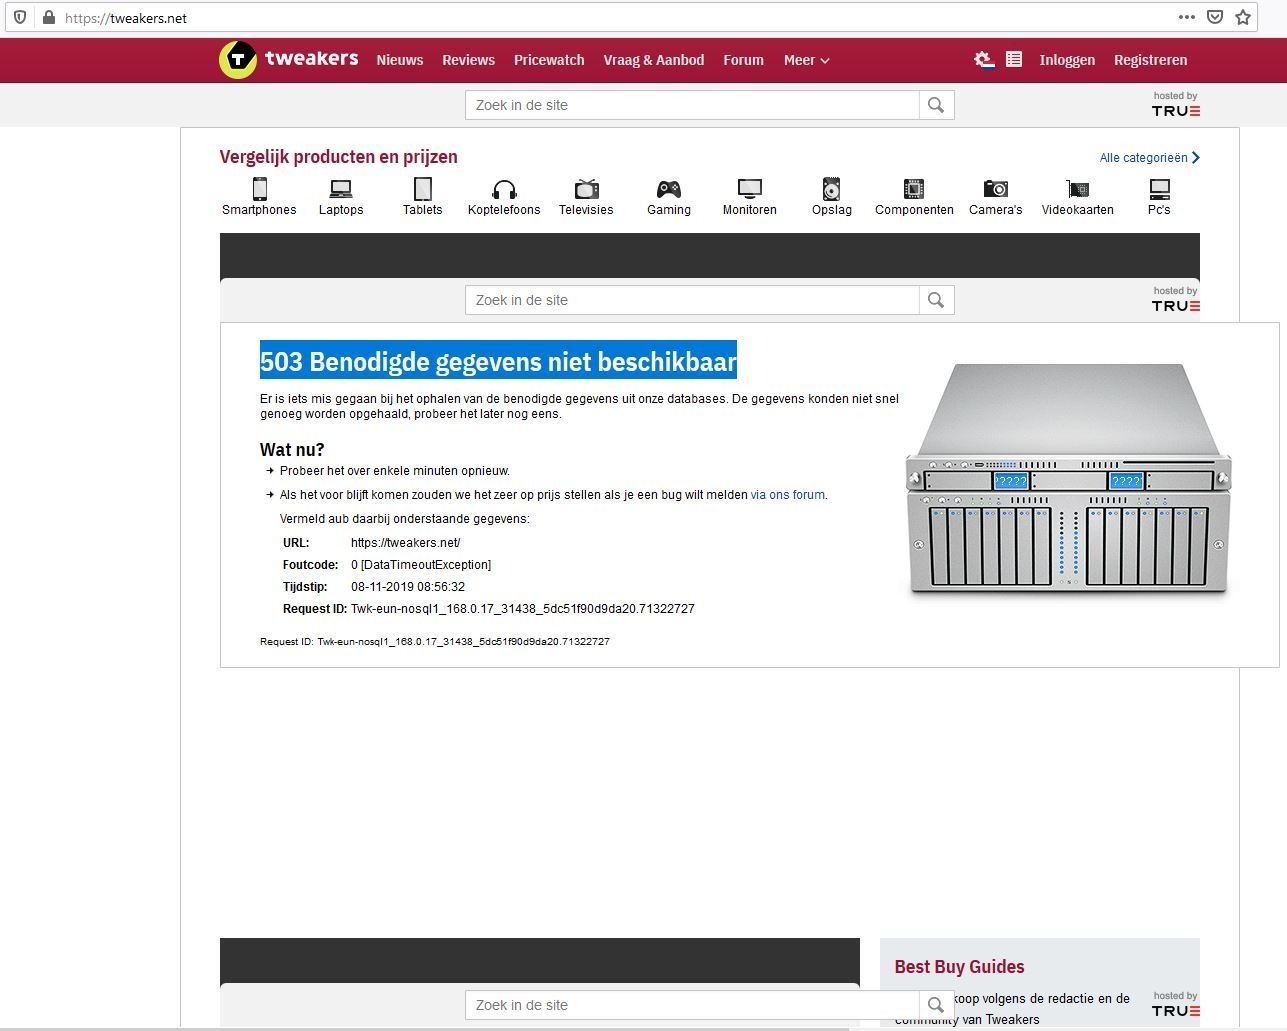Image resolution: width=1287 pixels, height=1031 pixels.
Task: Browse the Camera's category
Action: coord(996,197)
